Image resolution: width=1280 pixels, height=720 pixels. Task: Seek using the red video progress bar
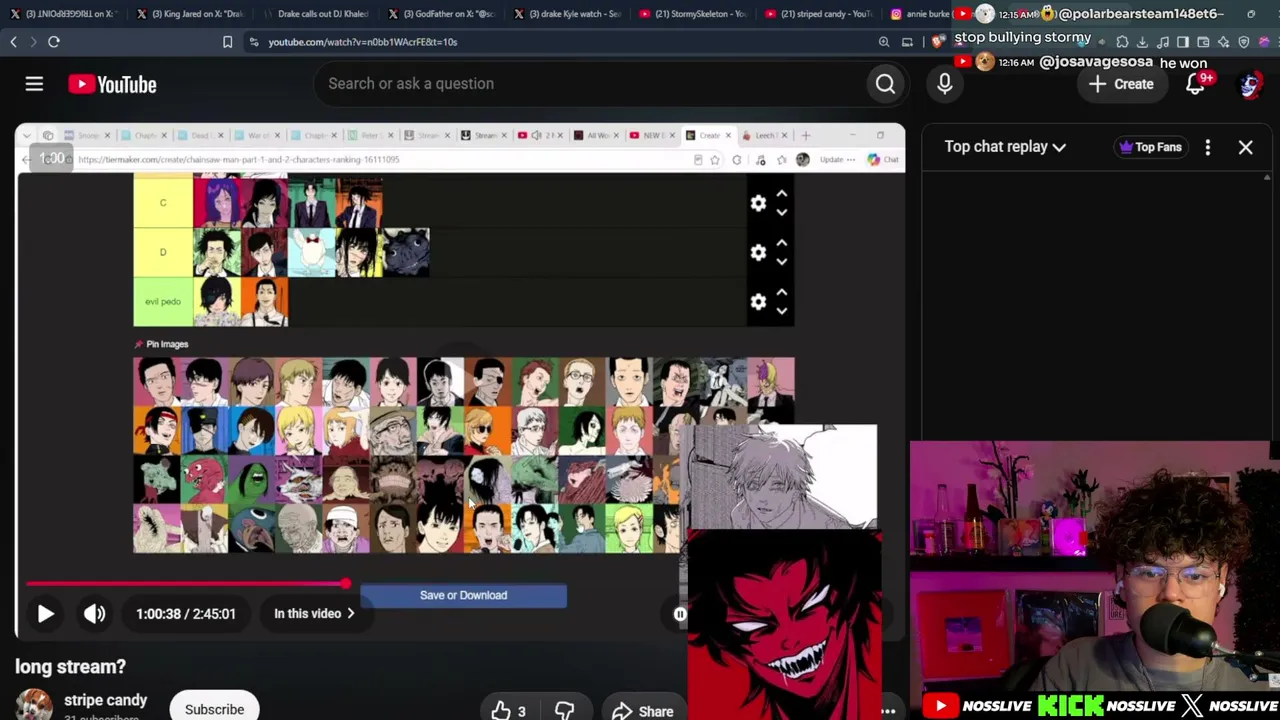[x=186, y=584]
